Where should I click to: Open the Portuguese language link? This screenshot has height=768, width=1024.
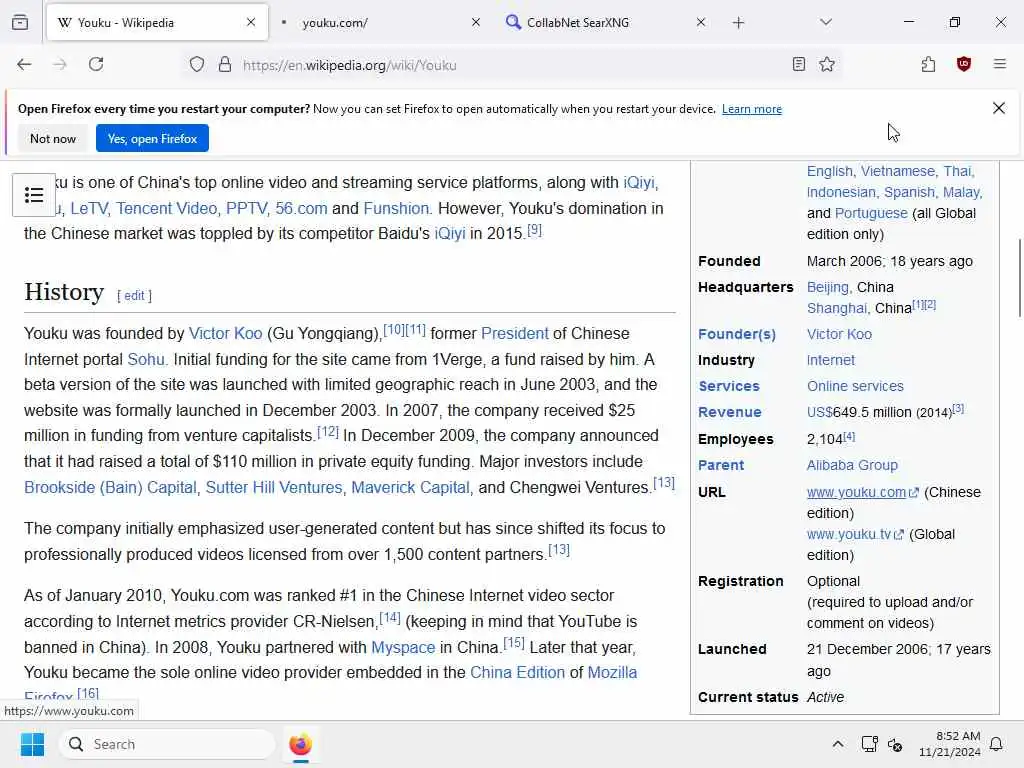tap(871, 214)
